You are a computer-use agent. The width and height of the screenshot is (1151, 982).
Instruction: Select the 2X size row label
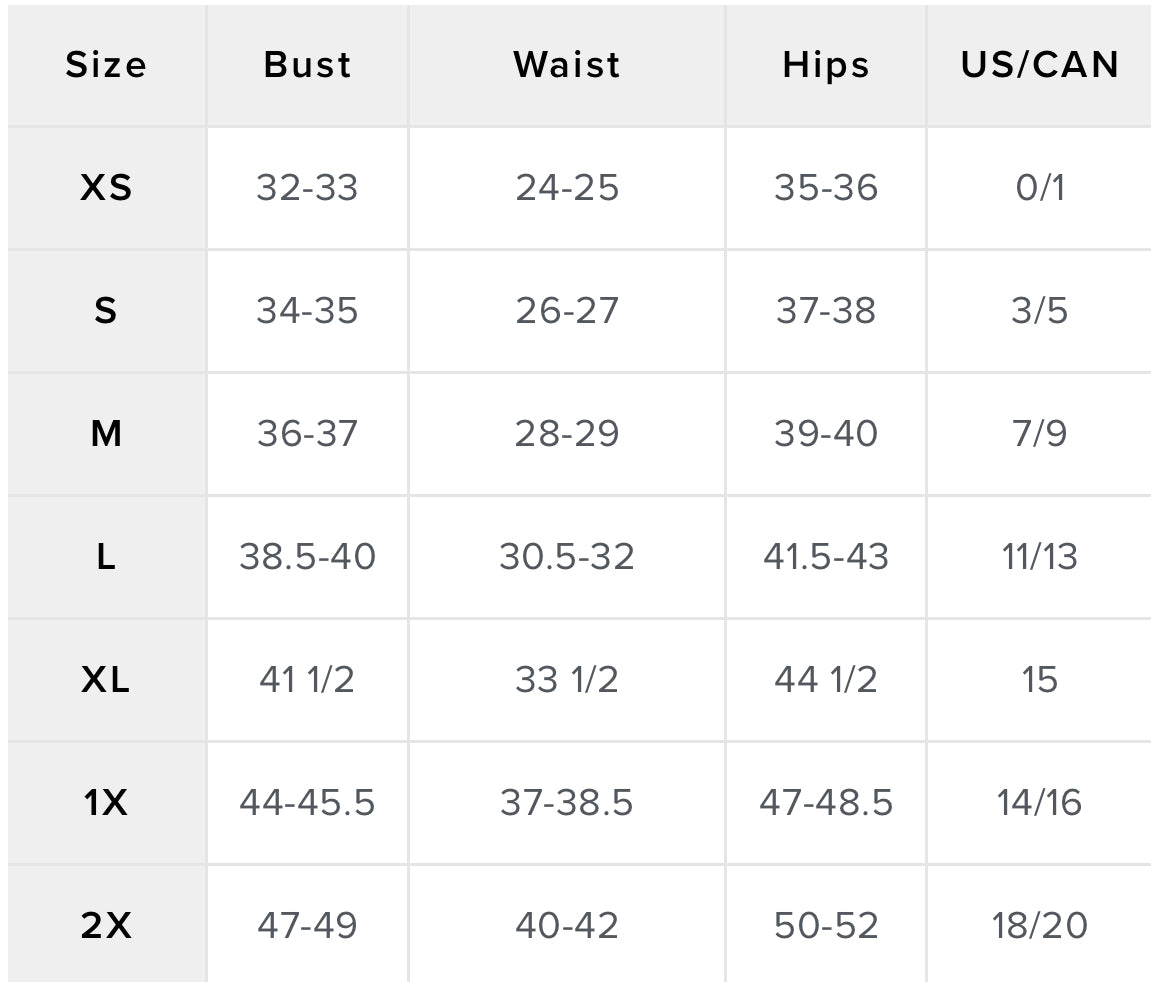(106, 926)
